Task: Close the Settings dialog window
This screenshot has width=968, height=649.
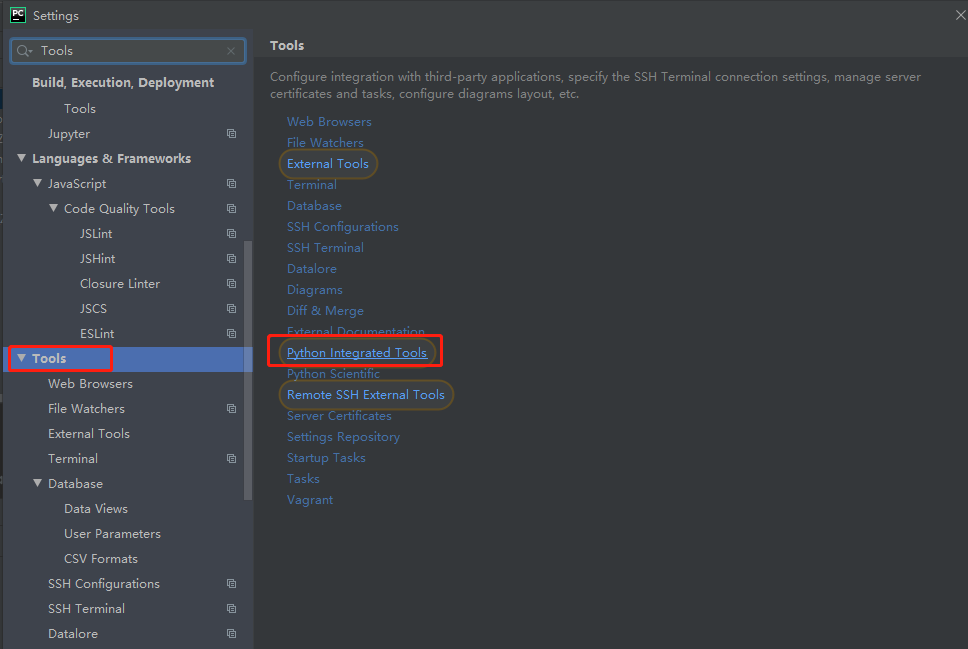Action: (960, 15)
